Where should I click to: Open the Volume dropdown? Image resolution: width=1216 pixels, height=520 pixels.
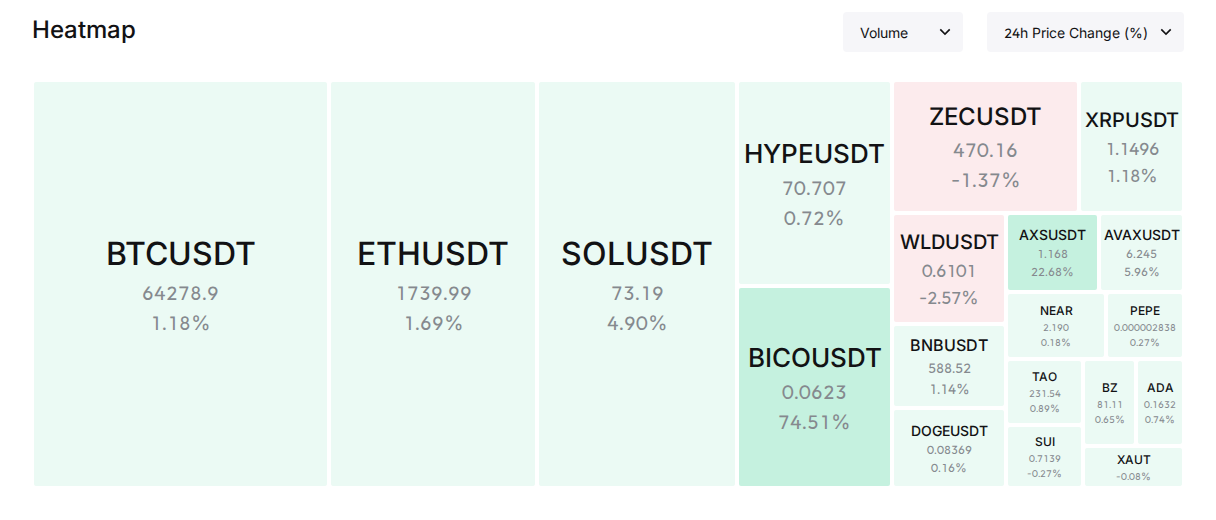[902, 32]
